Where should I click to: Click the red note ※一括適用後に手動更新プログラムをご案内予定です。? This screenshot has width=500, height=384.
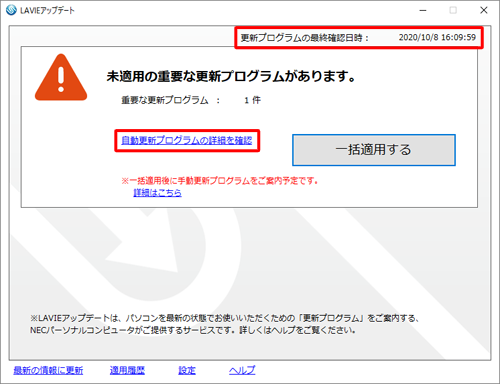[x=220, y=181]
